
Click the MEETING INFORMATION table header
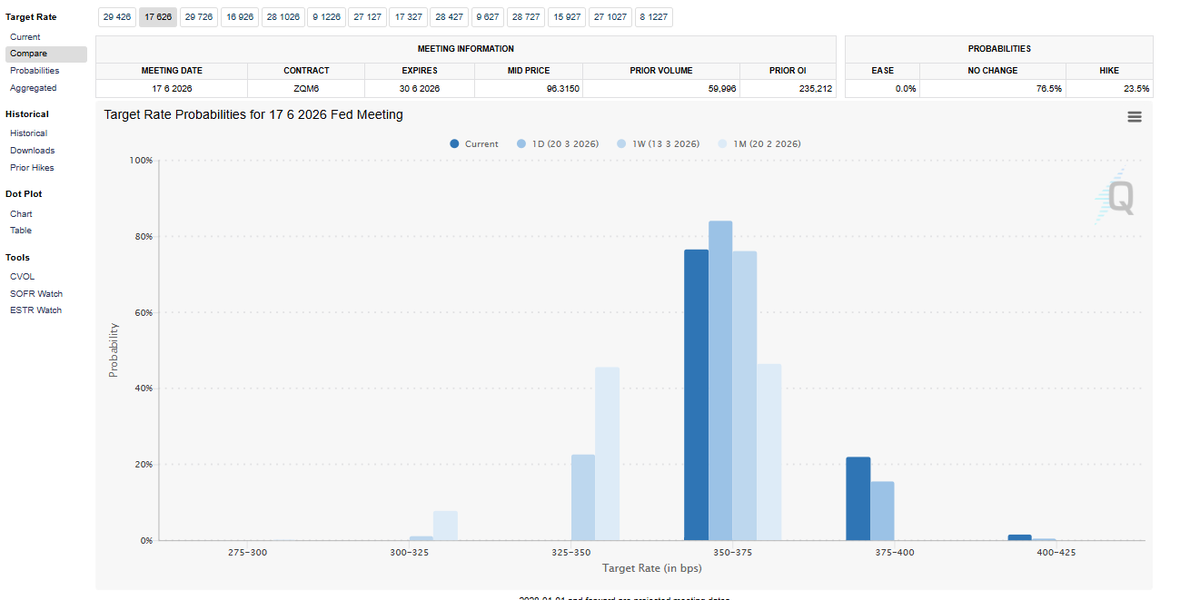coord(466,48)
